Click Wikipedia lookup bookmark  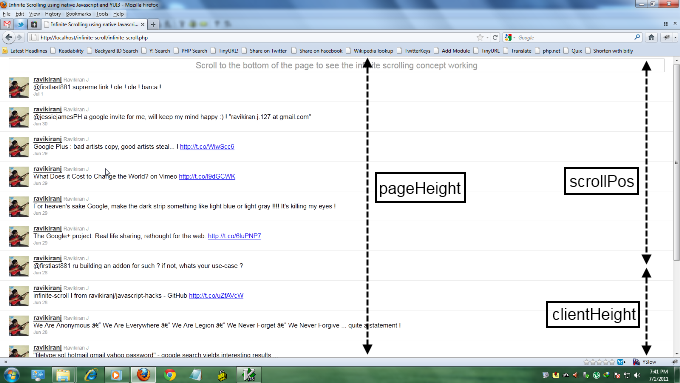[369, 51]
